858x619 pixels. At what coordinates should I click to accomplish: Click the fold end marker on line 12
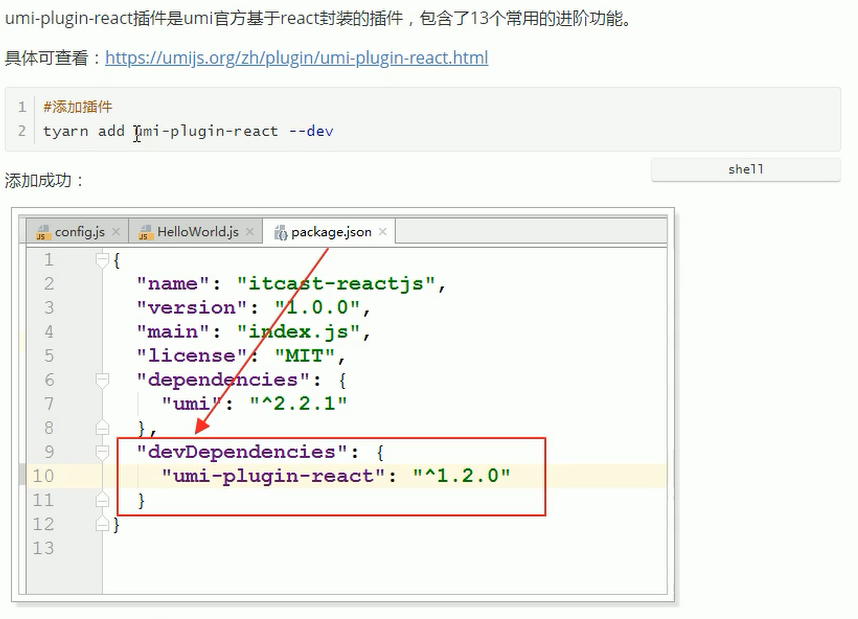[x=102, y=524]
